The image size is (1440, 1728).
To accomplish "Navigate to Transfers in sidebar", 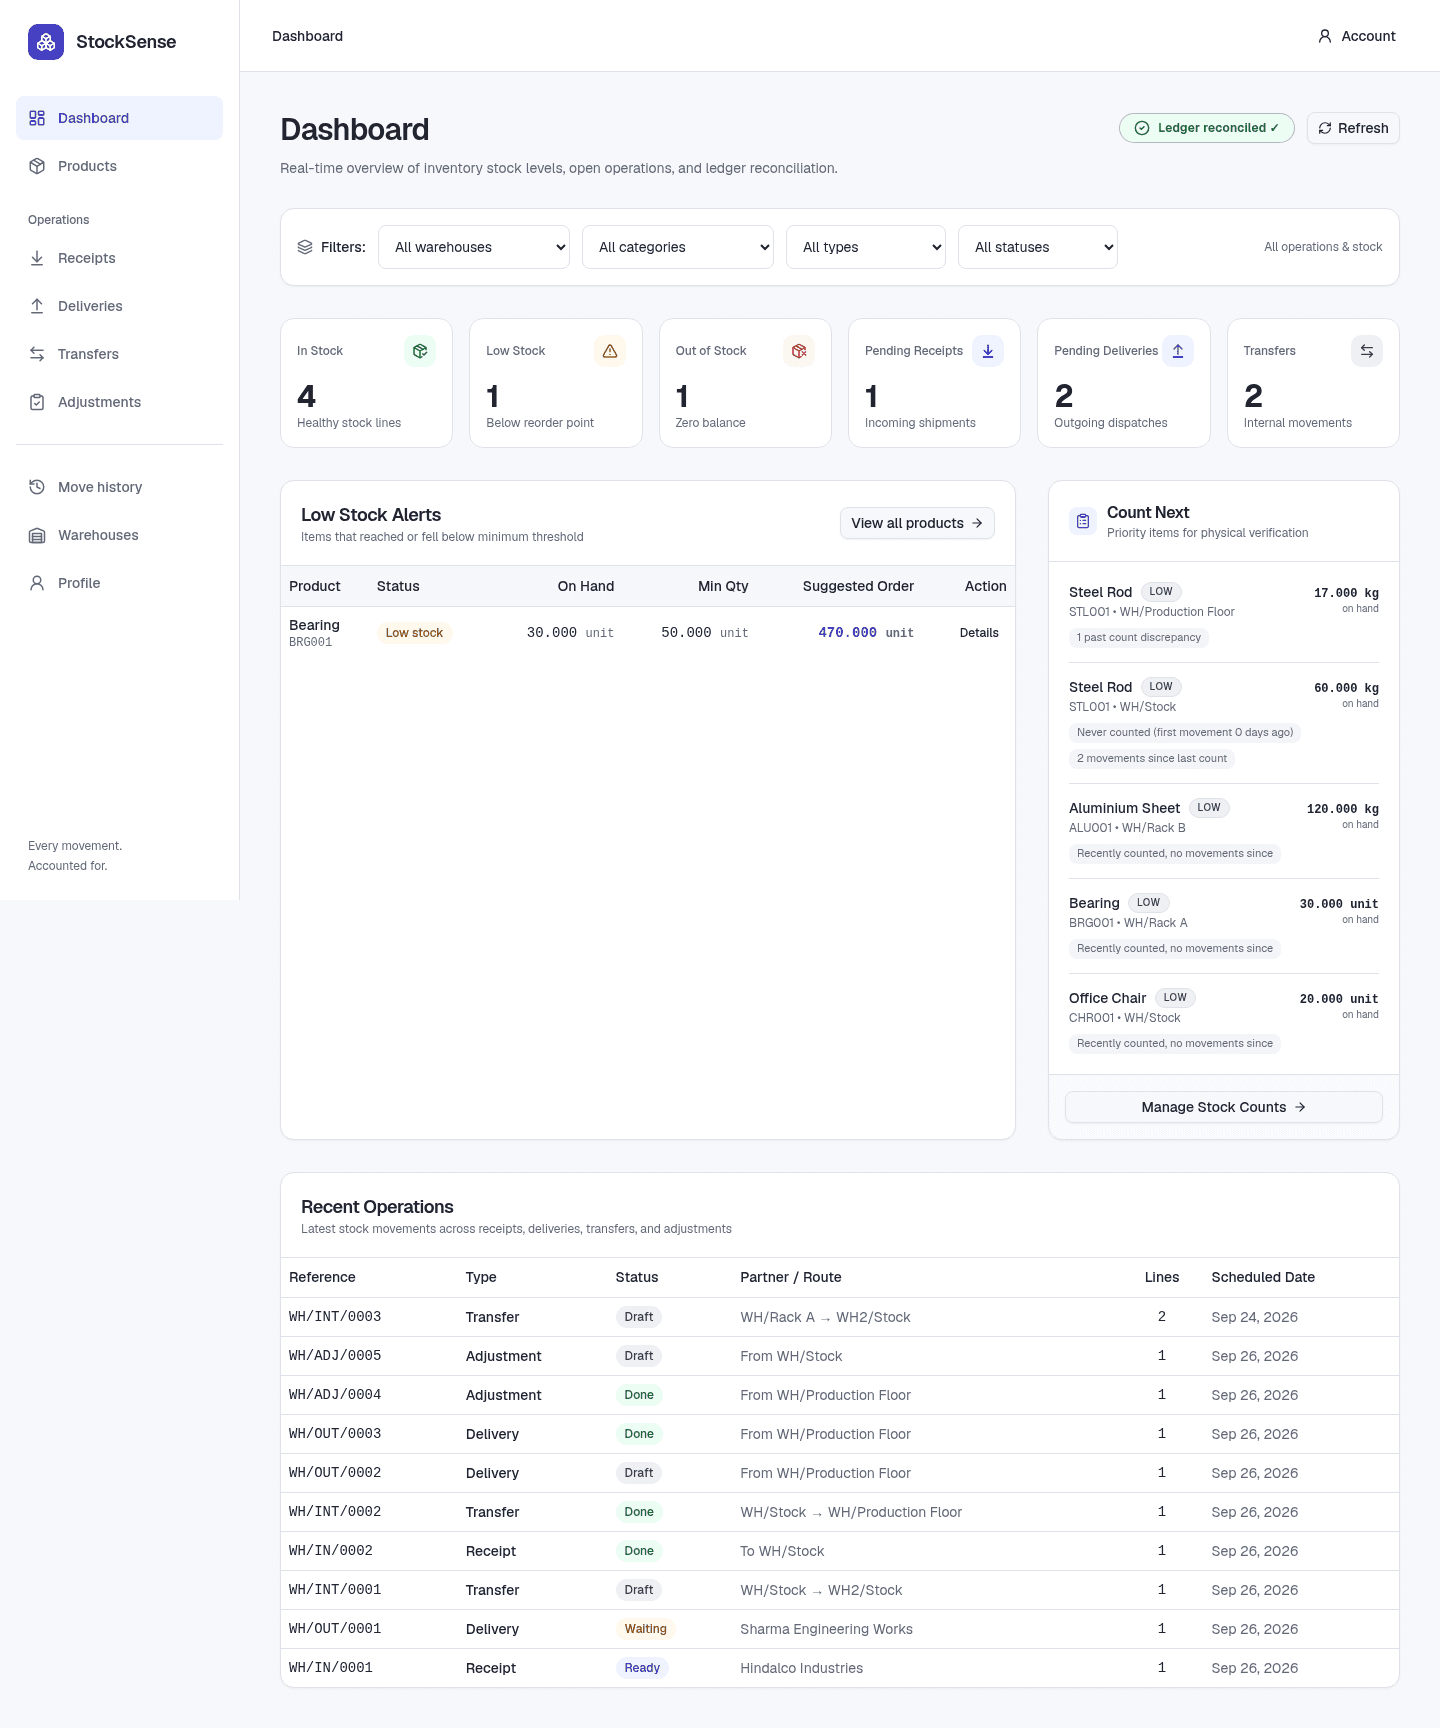I will pos(119,354).
